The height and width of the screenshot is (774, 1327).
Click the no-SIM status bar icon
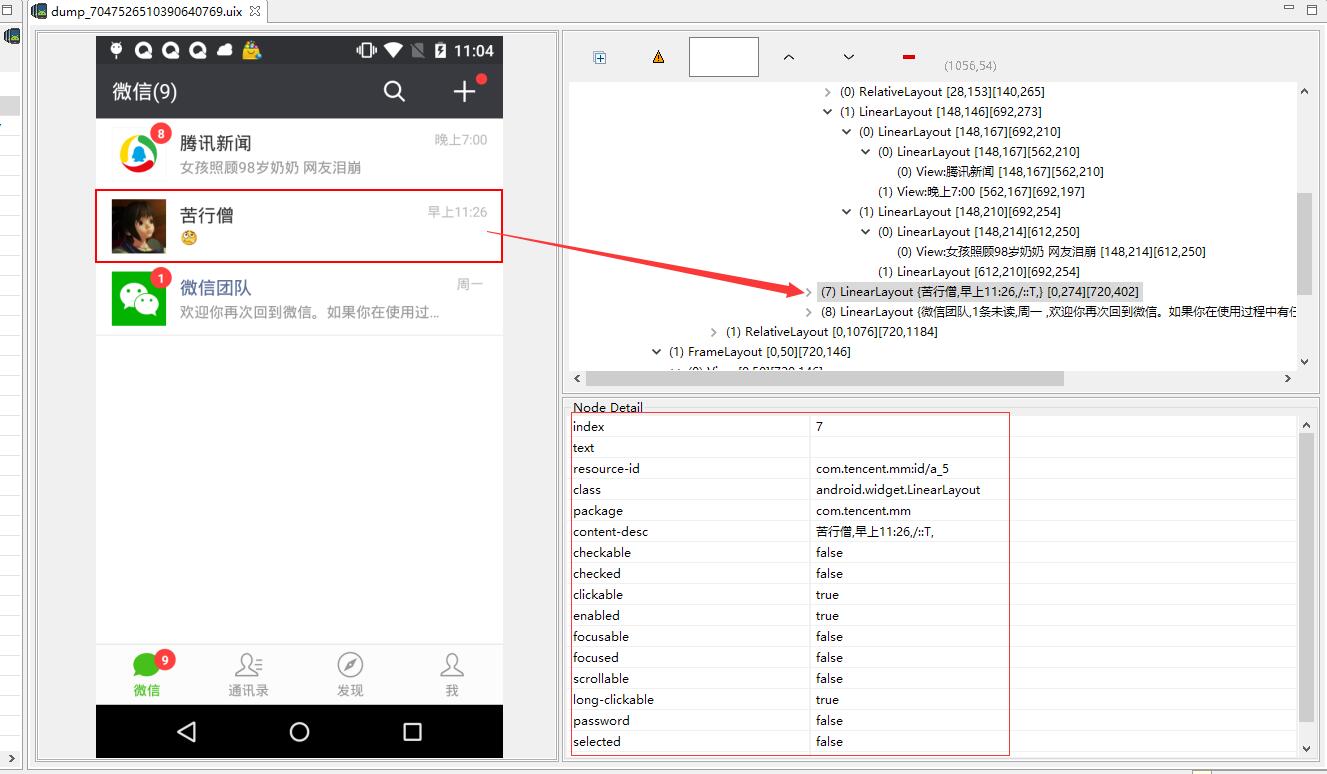(418, 50)
